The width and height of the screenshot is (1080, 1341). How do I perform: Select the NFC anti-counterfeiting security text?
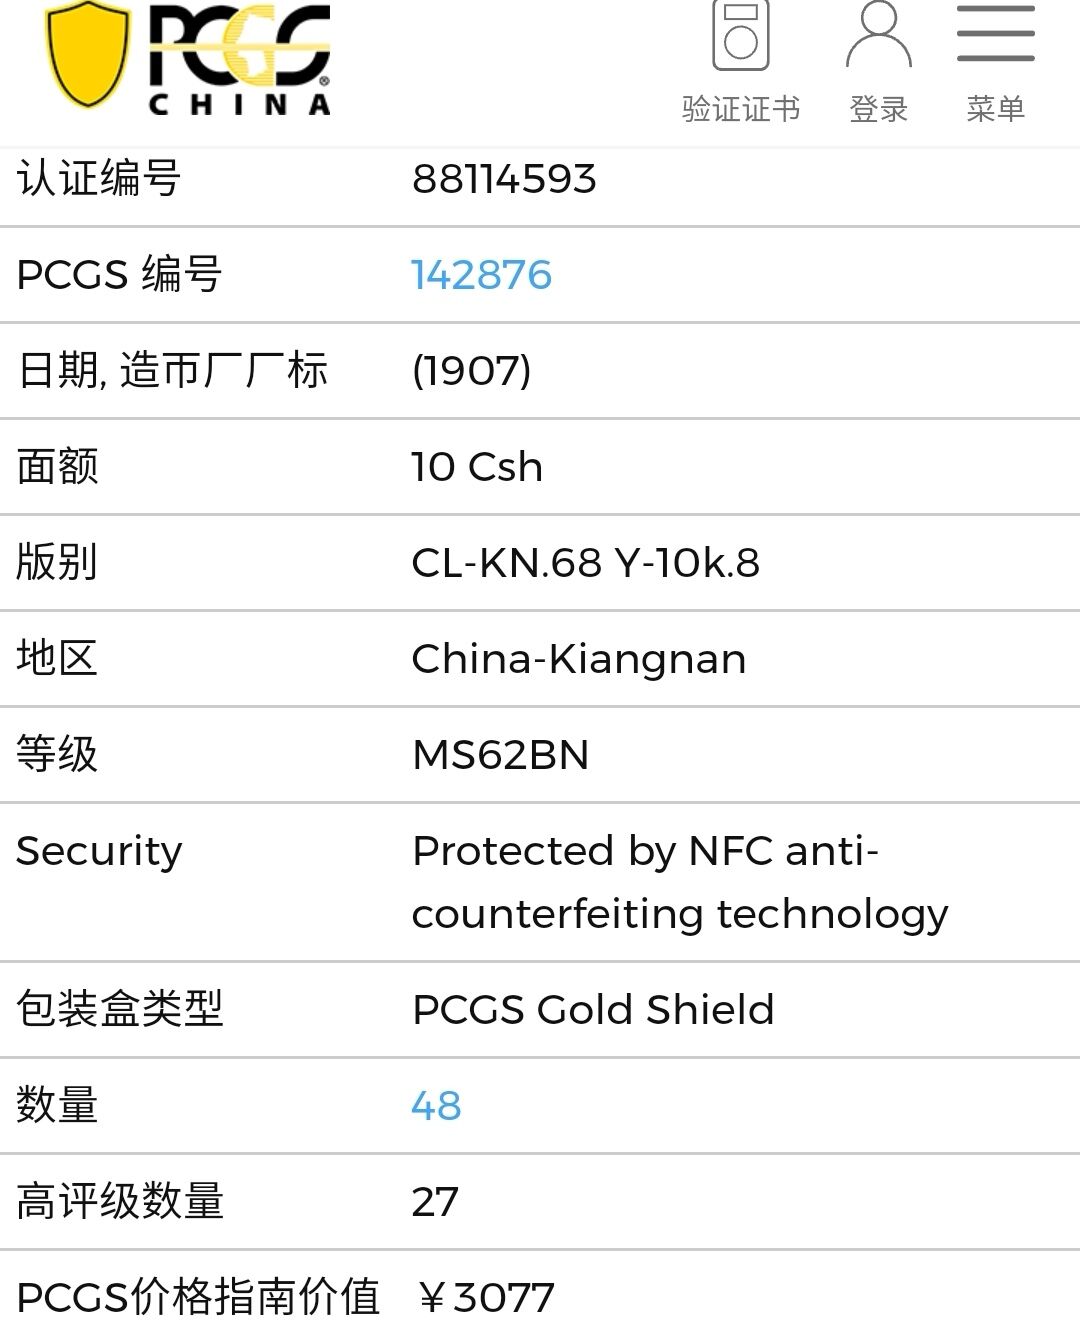(x=680, y=882)
